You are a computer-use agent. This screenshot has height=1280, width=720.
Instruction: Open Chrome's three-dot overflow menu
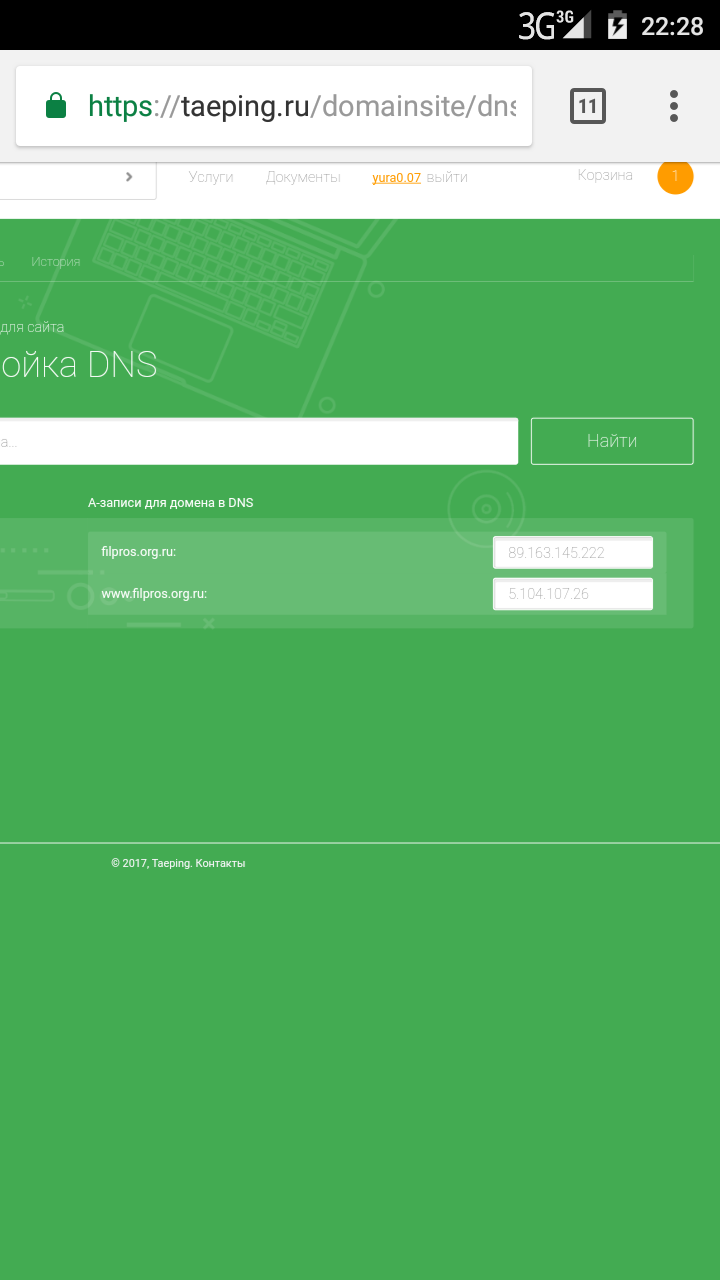click(674, 106)
